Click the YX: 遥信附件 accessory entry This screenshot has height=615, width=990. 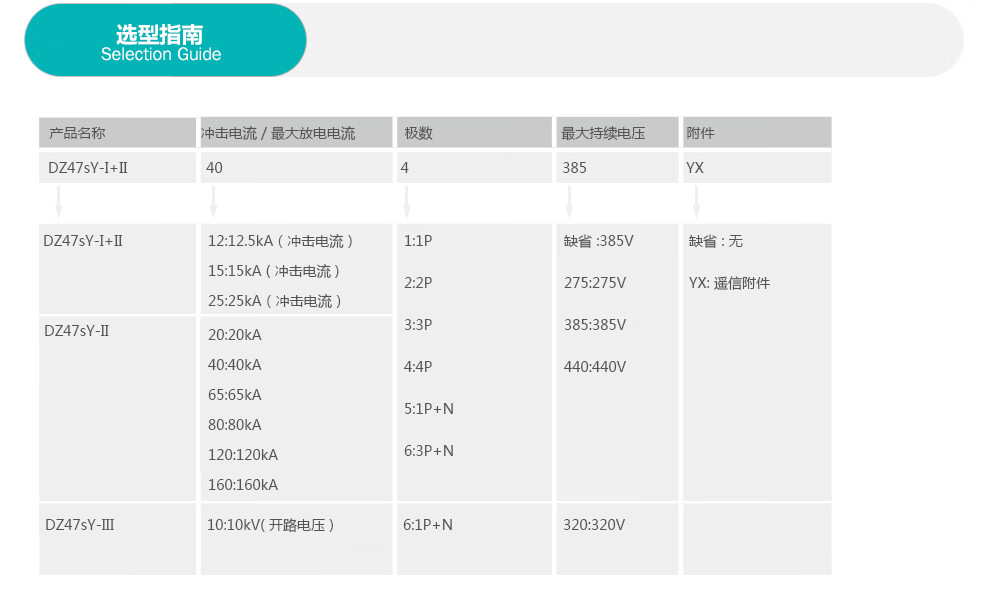point(729,283)
